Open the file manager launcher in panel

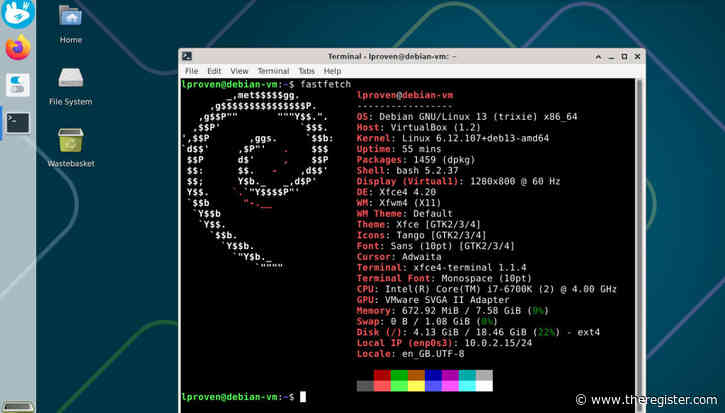point(18,85)
